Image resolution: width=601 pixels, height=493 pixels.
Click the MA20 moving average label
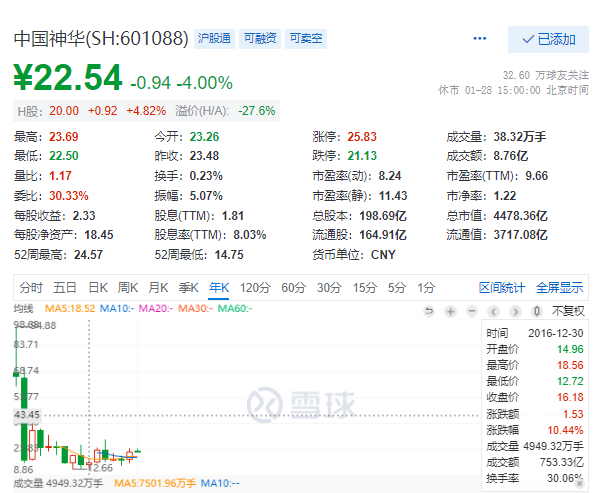156,308
